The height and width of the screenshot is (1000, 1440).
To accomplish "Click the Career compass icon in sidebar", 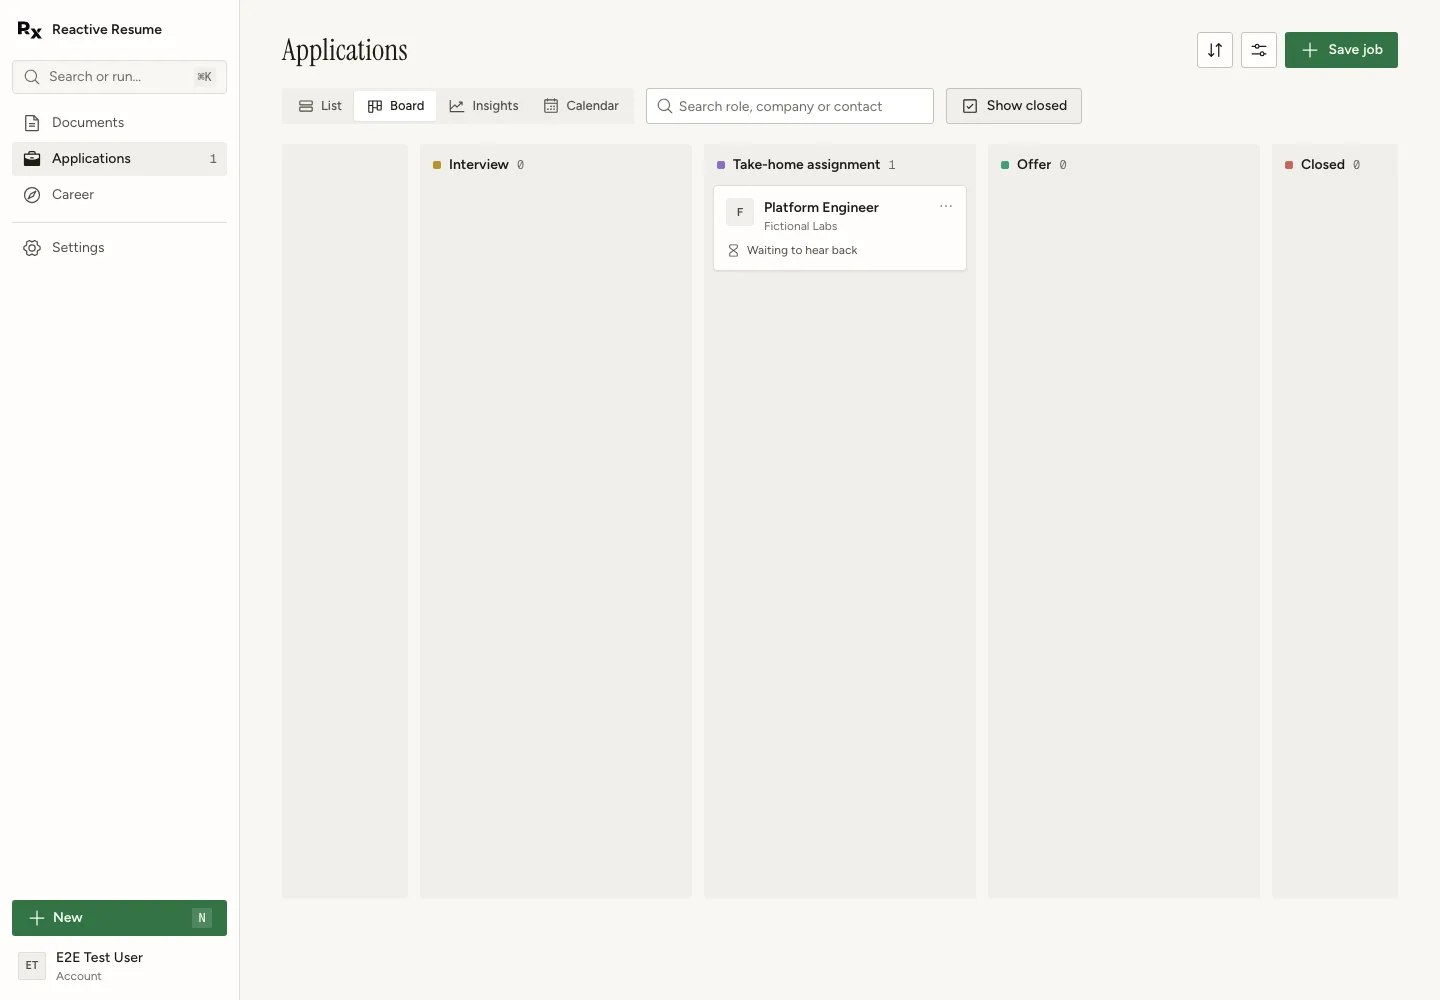I will click(x=32, y=195).
